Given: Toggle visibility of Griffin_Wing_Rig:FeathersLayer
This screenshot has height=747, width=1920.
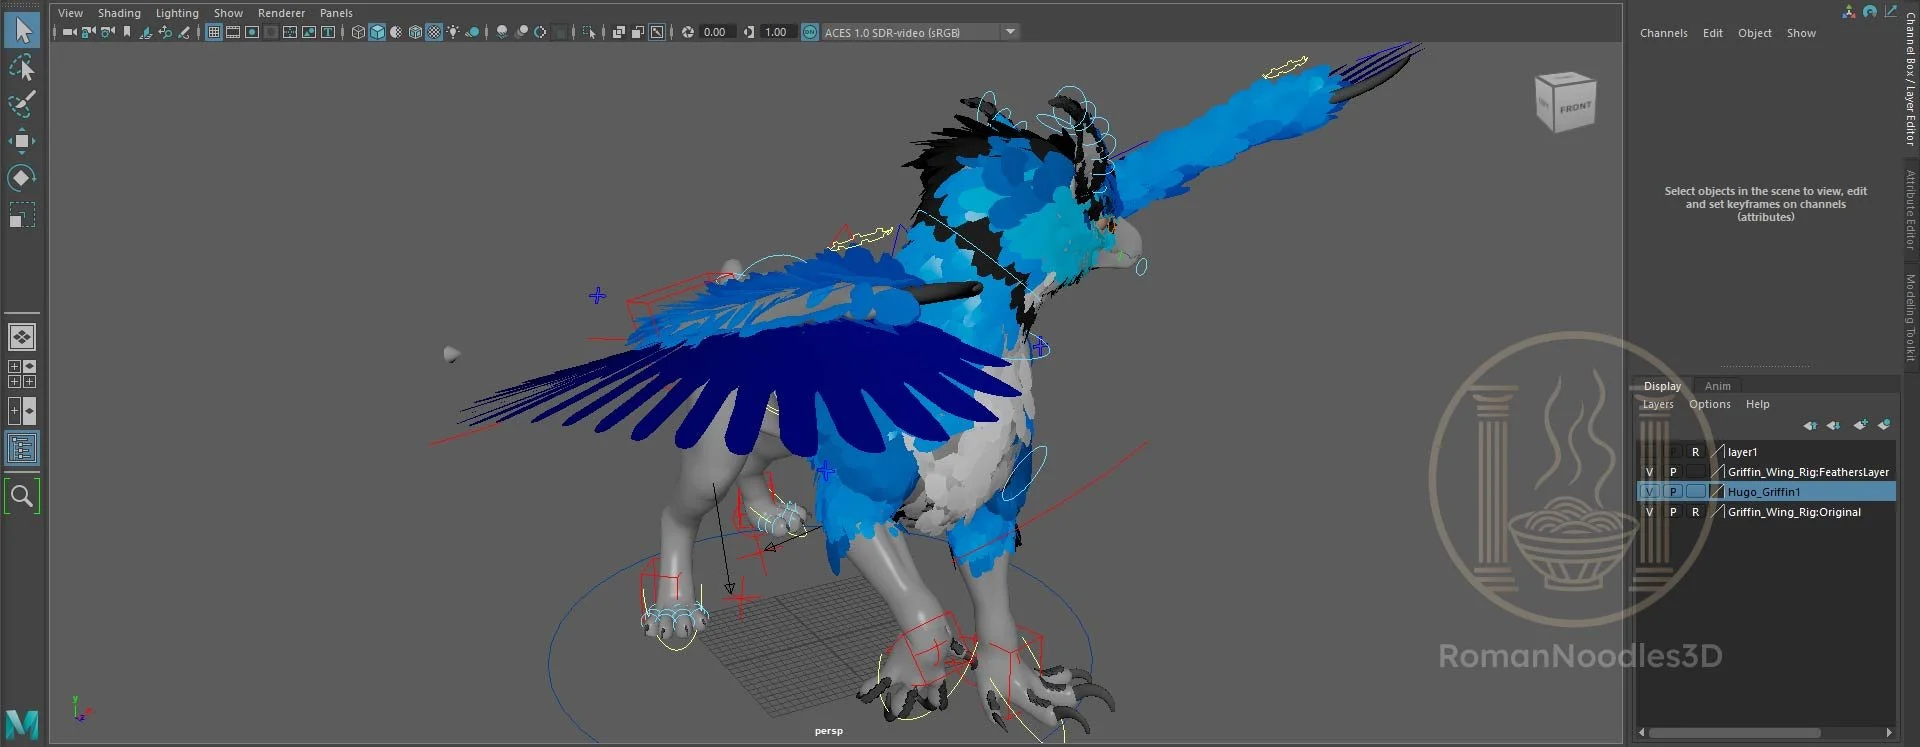Looking at the screenshot, I should click(x=1650, y=472).
